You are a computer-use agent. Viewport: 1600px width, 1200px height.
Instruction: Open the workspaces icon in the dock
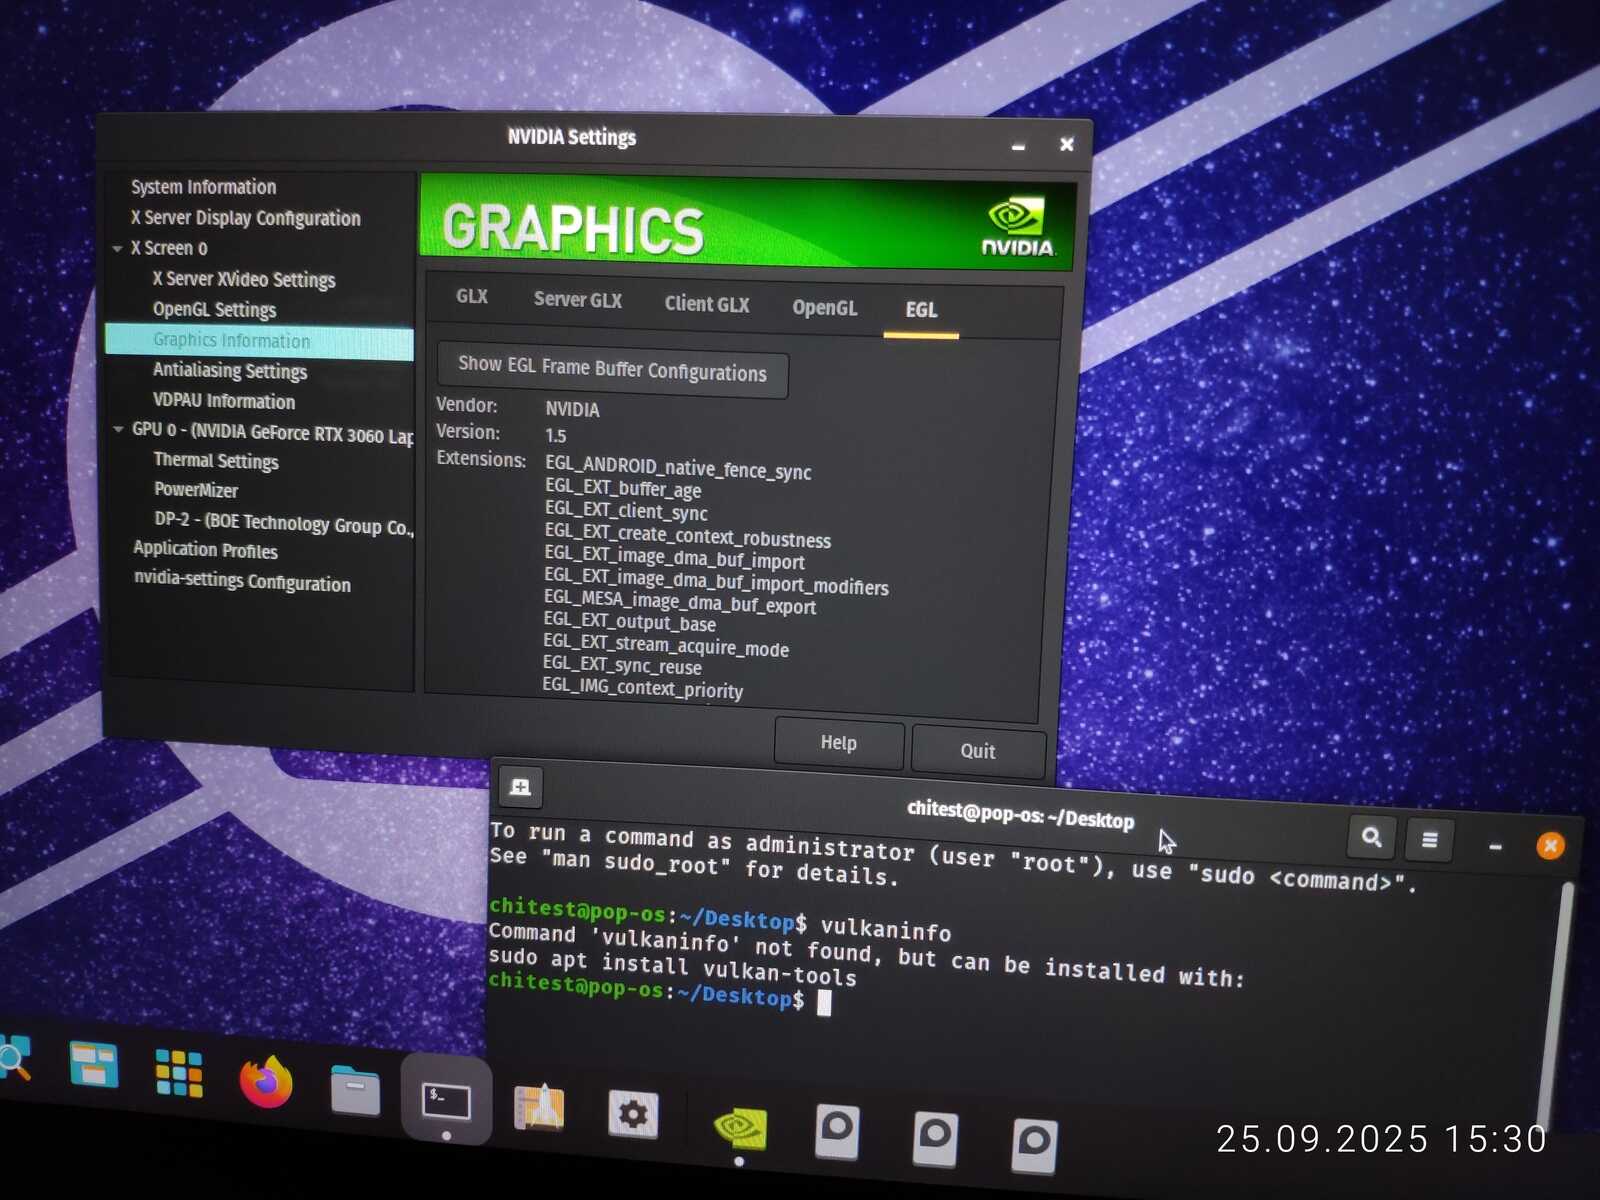pyautogui.click(x=94, y=1064)
